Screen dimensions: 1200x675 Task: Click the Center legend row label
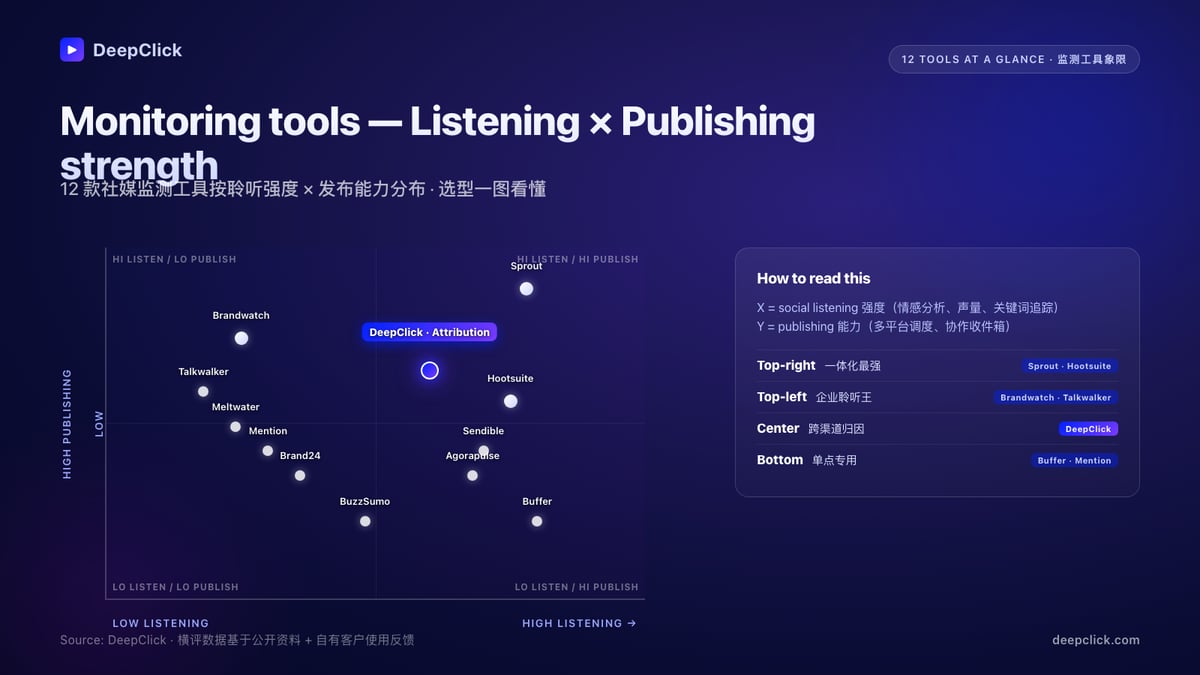(778, 429)
